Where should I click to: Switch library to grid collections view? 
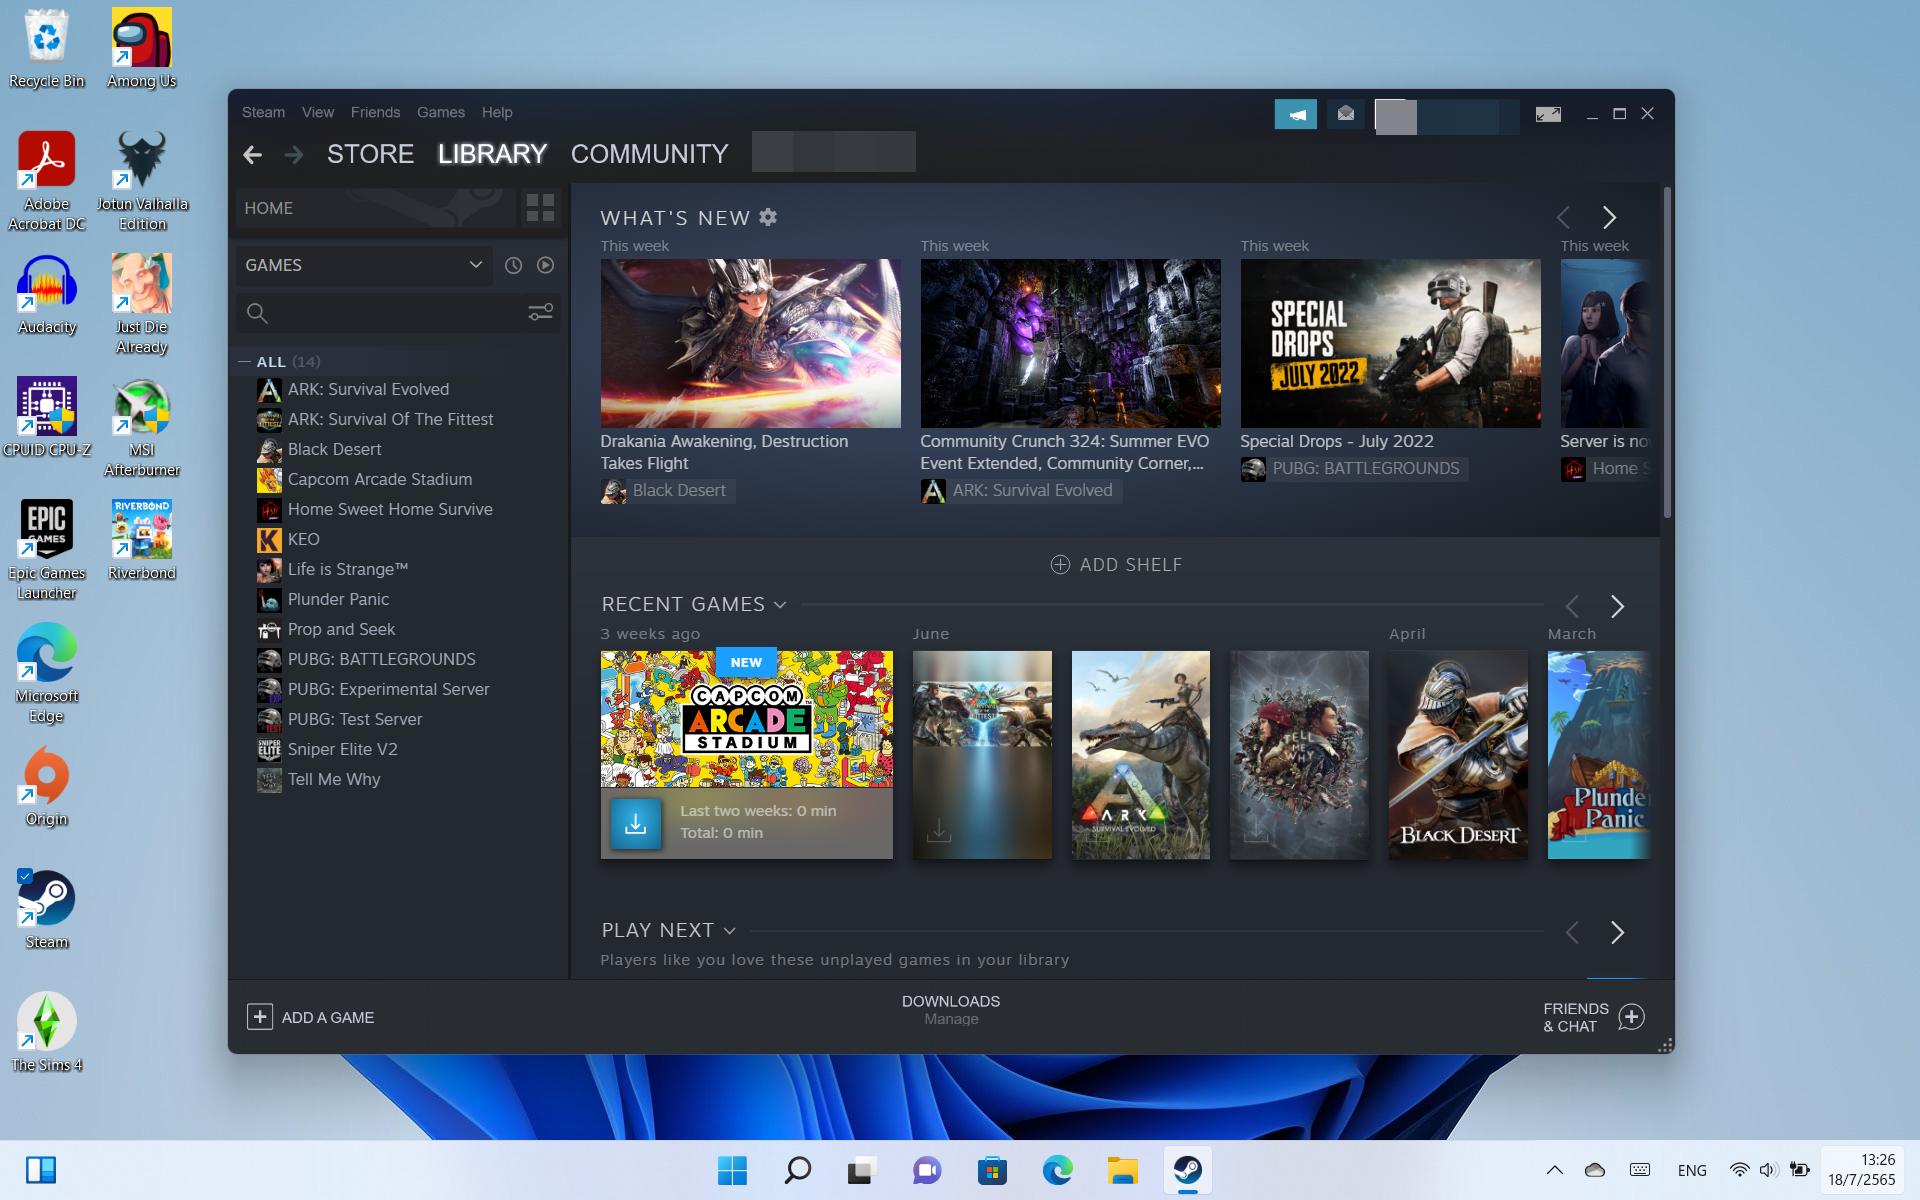coord(540,208)
